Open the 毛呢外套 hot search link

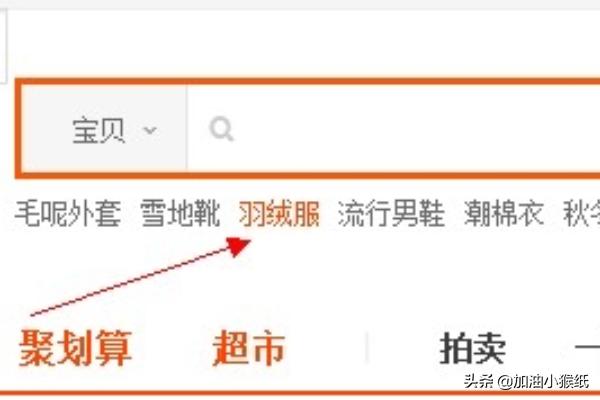click(68, 214)
